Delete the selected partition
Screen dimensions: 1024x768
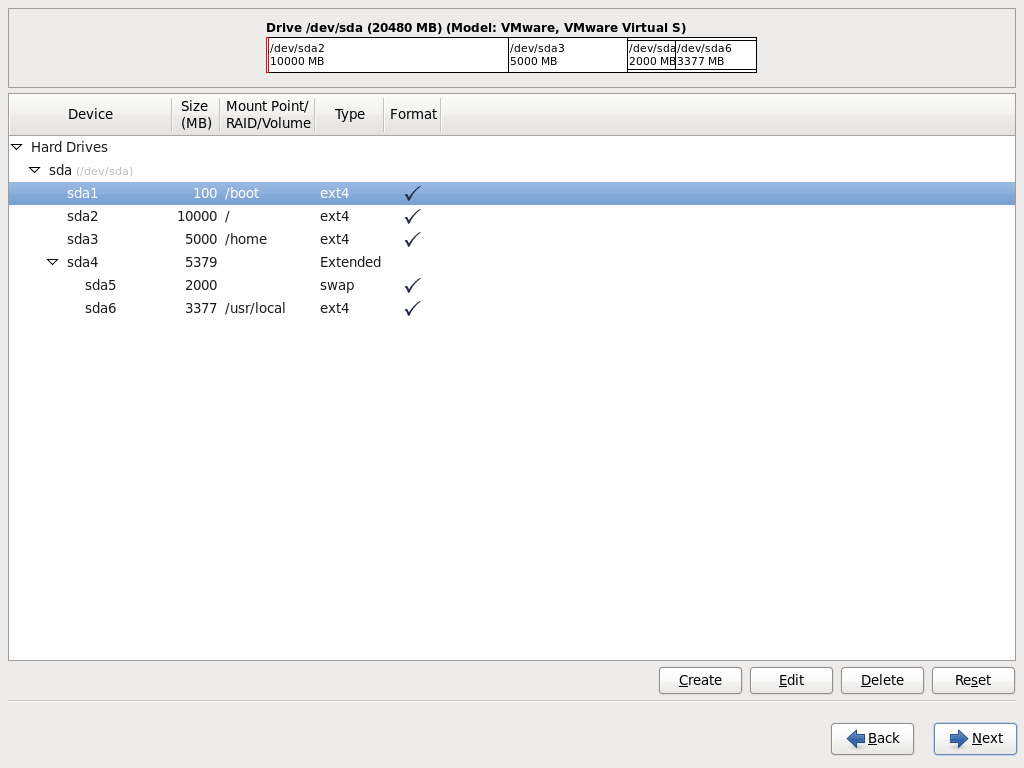881,680
